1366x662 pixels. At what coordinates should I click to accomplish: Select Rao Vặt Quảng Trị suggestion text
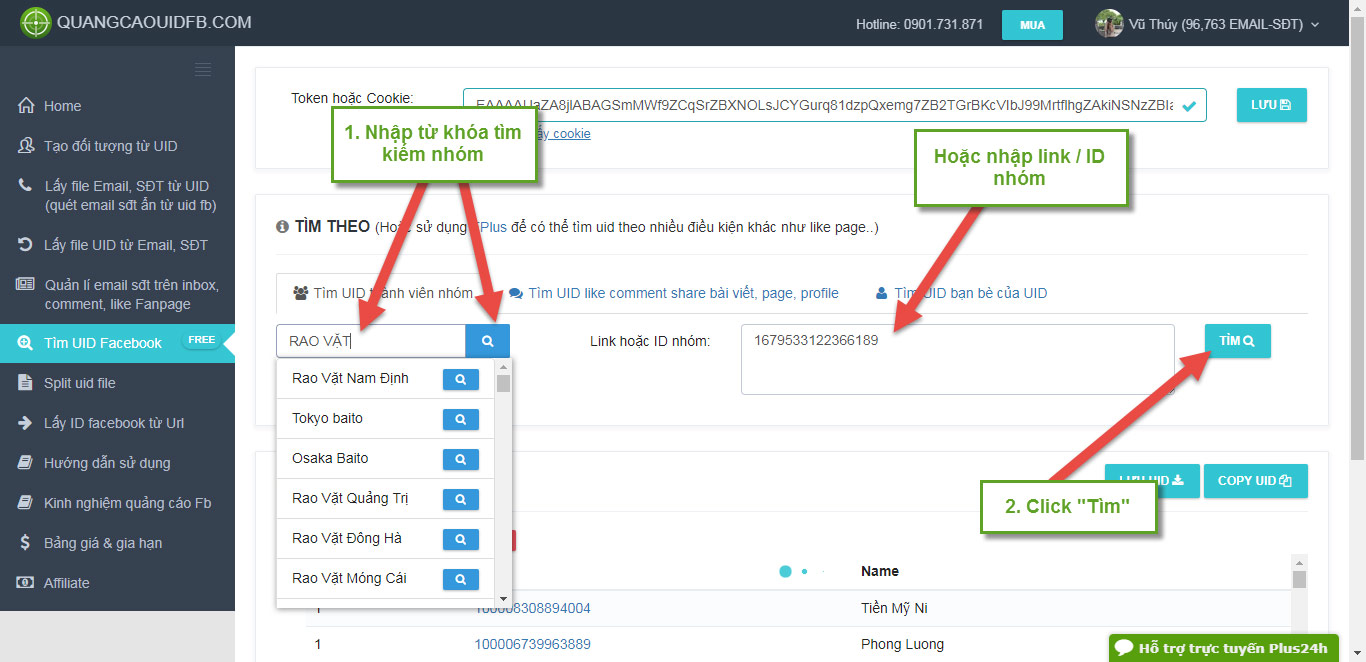pyautogui.click(x=350, y=498)
